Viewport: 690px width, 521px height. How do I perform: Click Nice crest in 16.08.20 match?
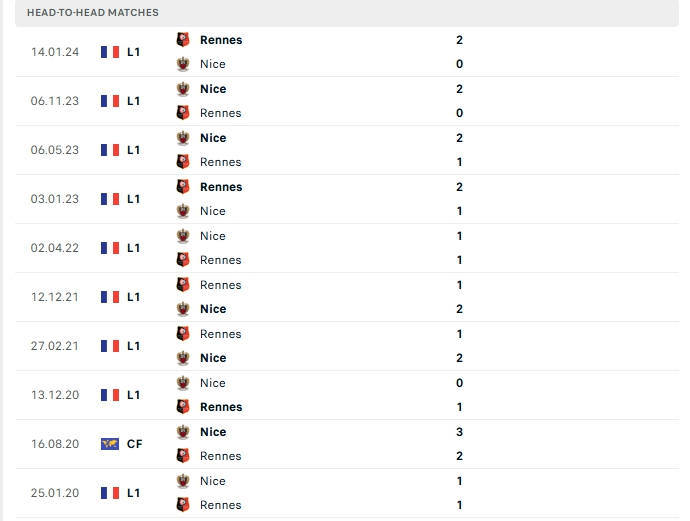click(x=182, y=432)
